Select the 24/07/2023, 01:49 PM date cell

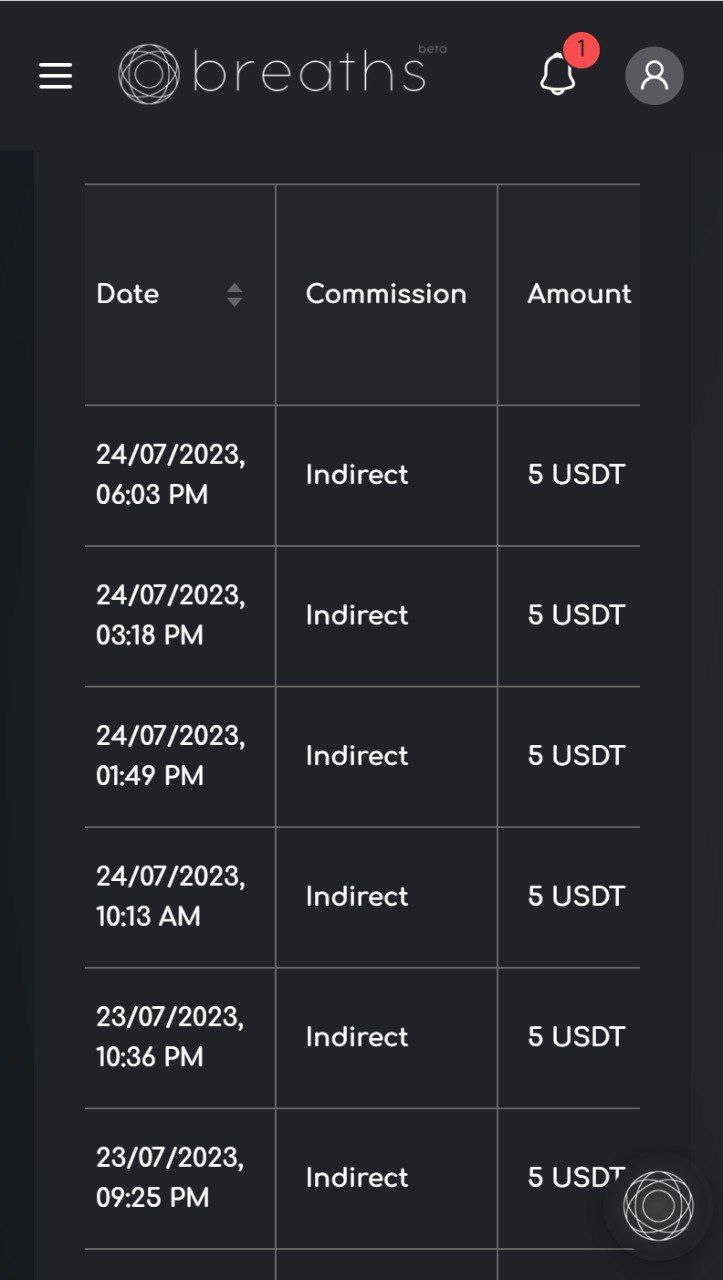[x=170, y=756]
